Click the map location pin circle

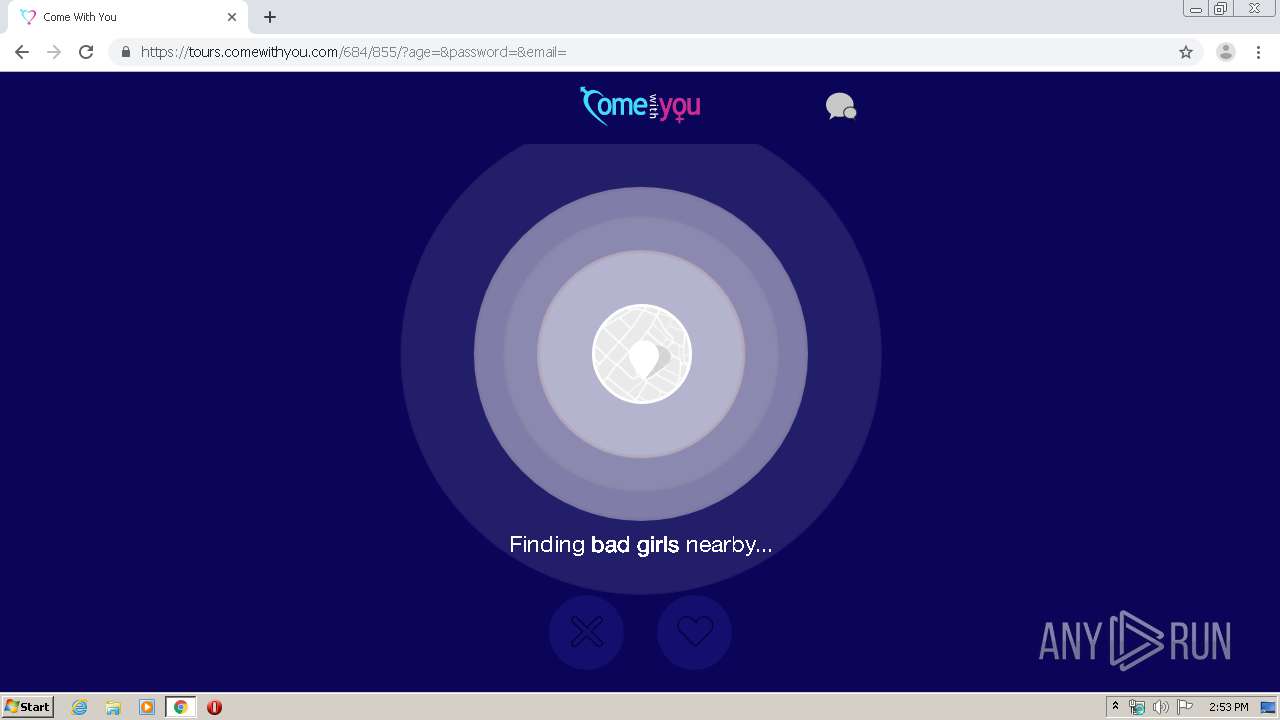(641, 354)
